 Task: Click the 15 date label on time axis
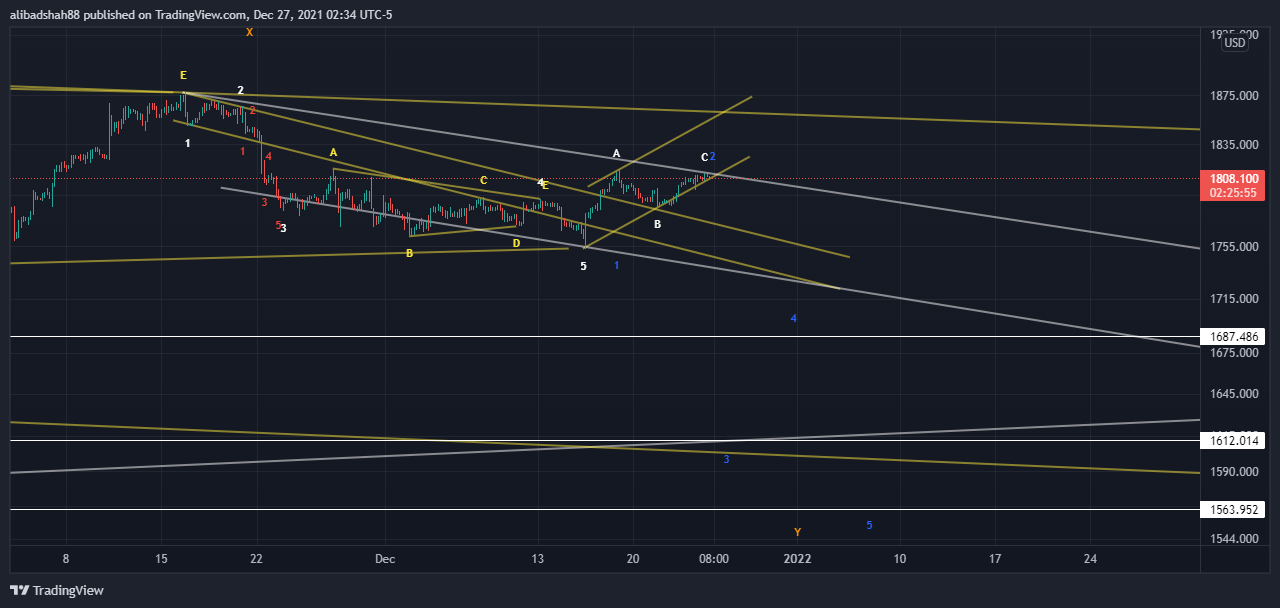click(161, 558)
